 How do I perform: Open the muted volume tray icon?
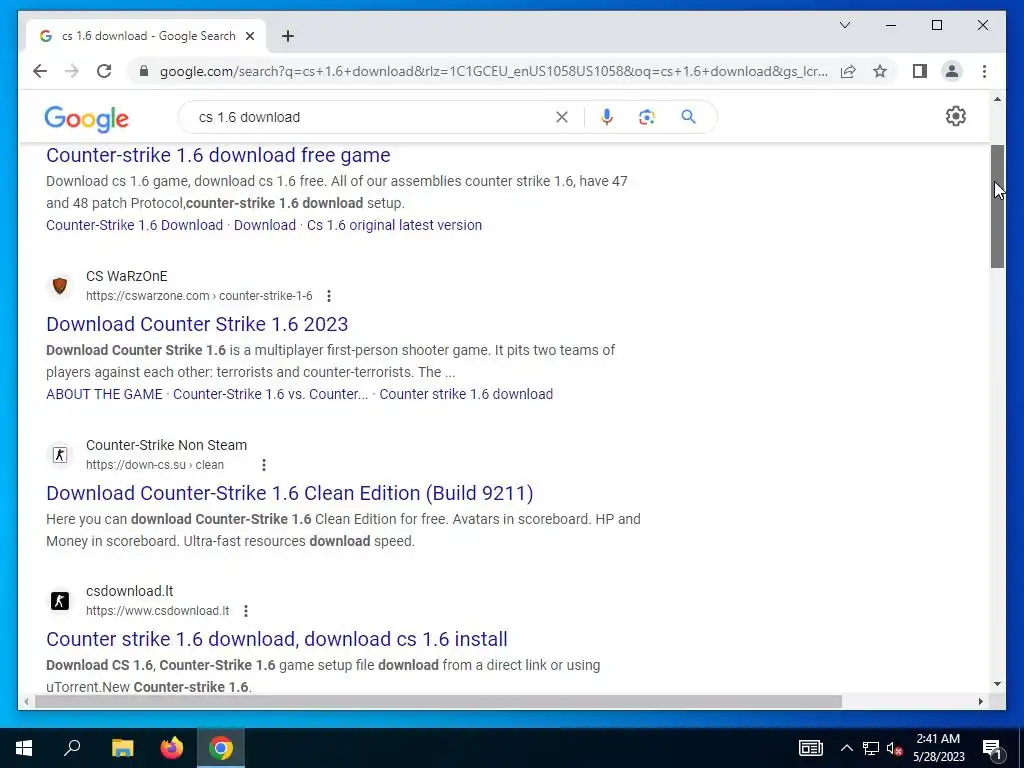(x=895, y=748)
